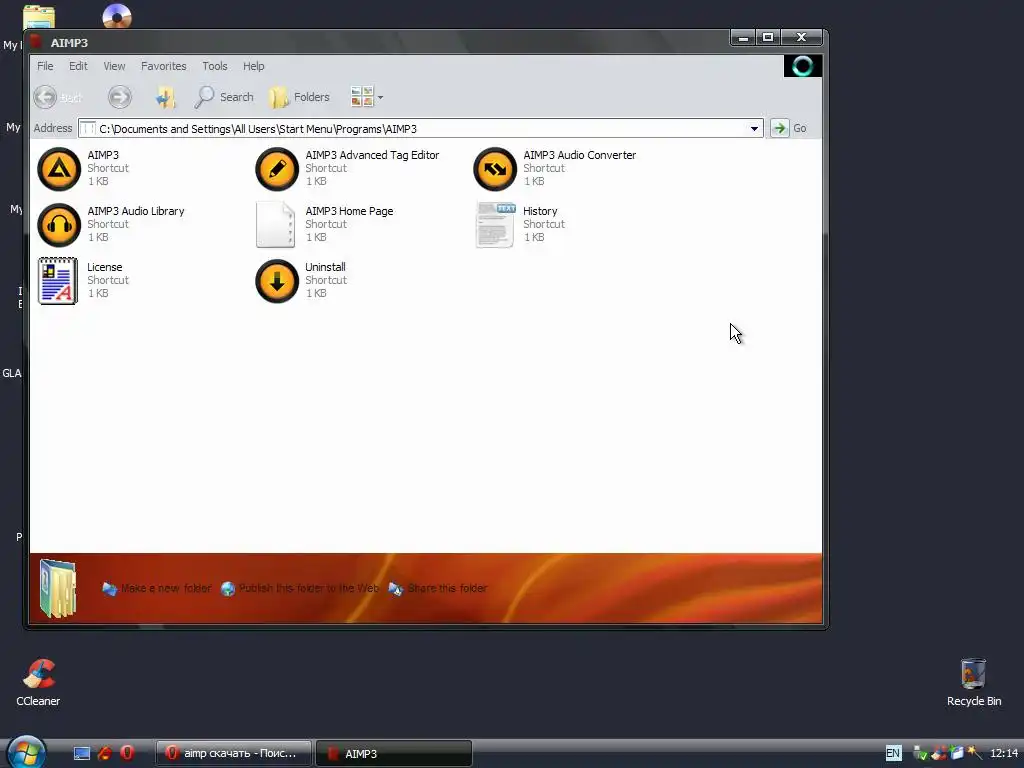This screenshot has width=1024, height=768.
Task: Click Share this folder link
Action: [438, 588]
